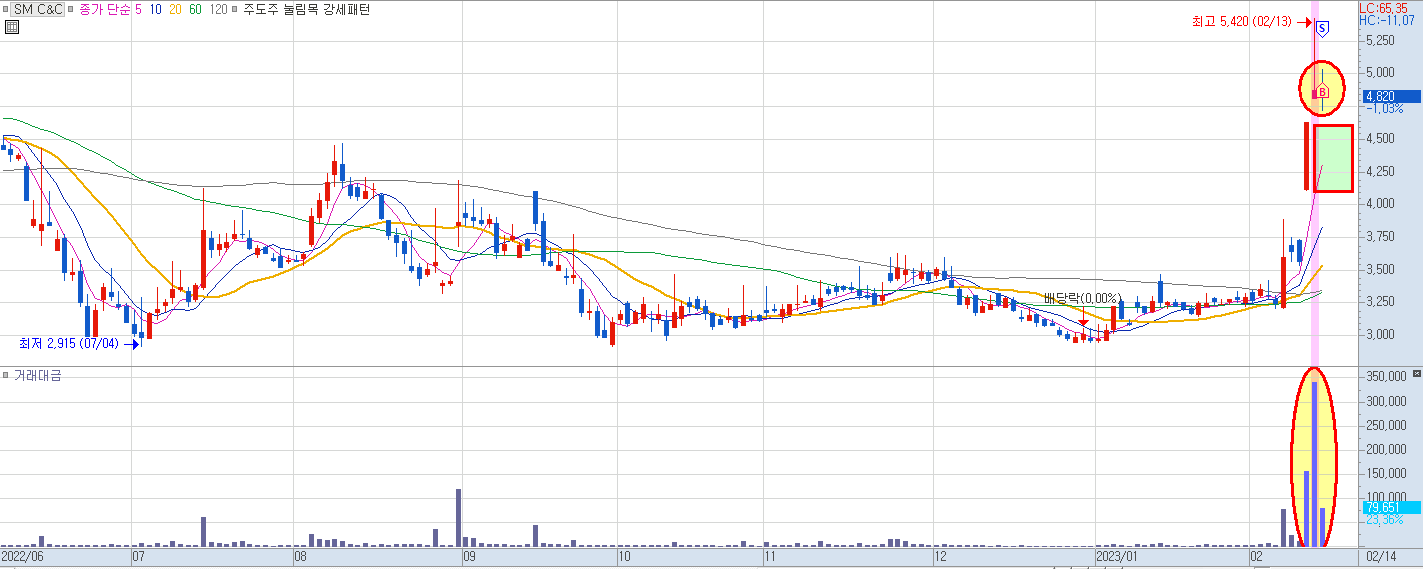Viewport: 1423px width, 569px height.
Task: Click the volume value tag 79,651
Action: coord(1391,508)
